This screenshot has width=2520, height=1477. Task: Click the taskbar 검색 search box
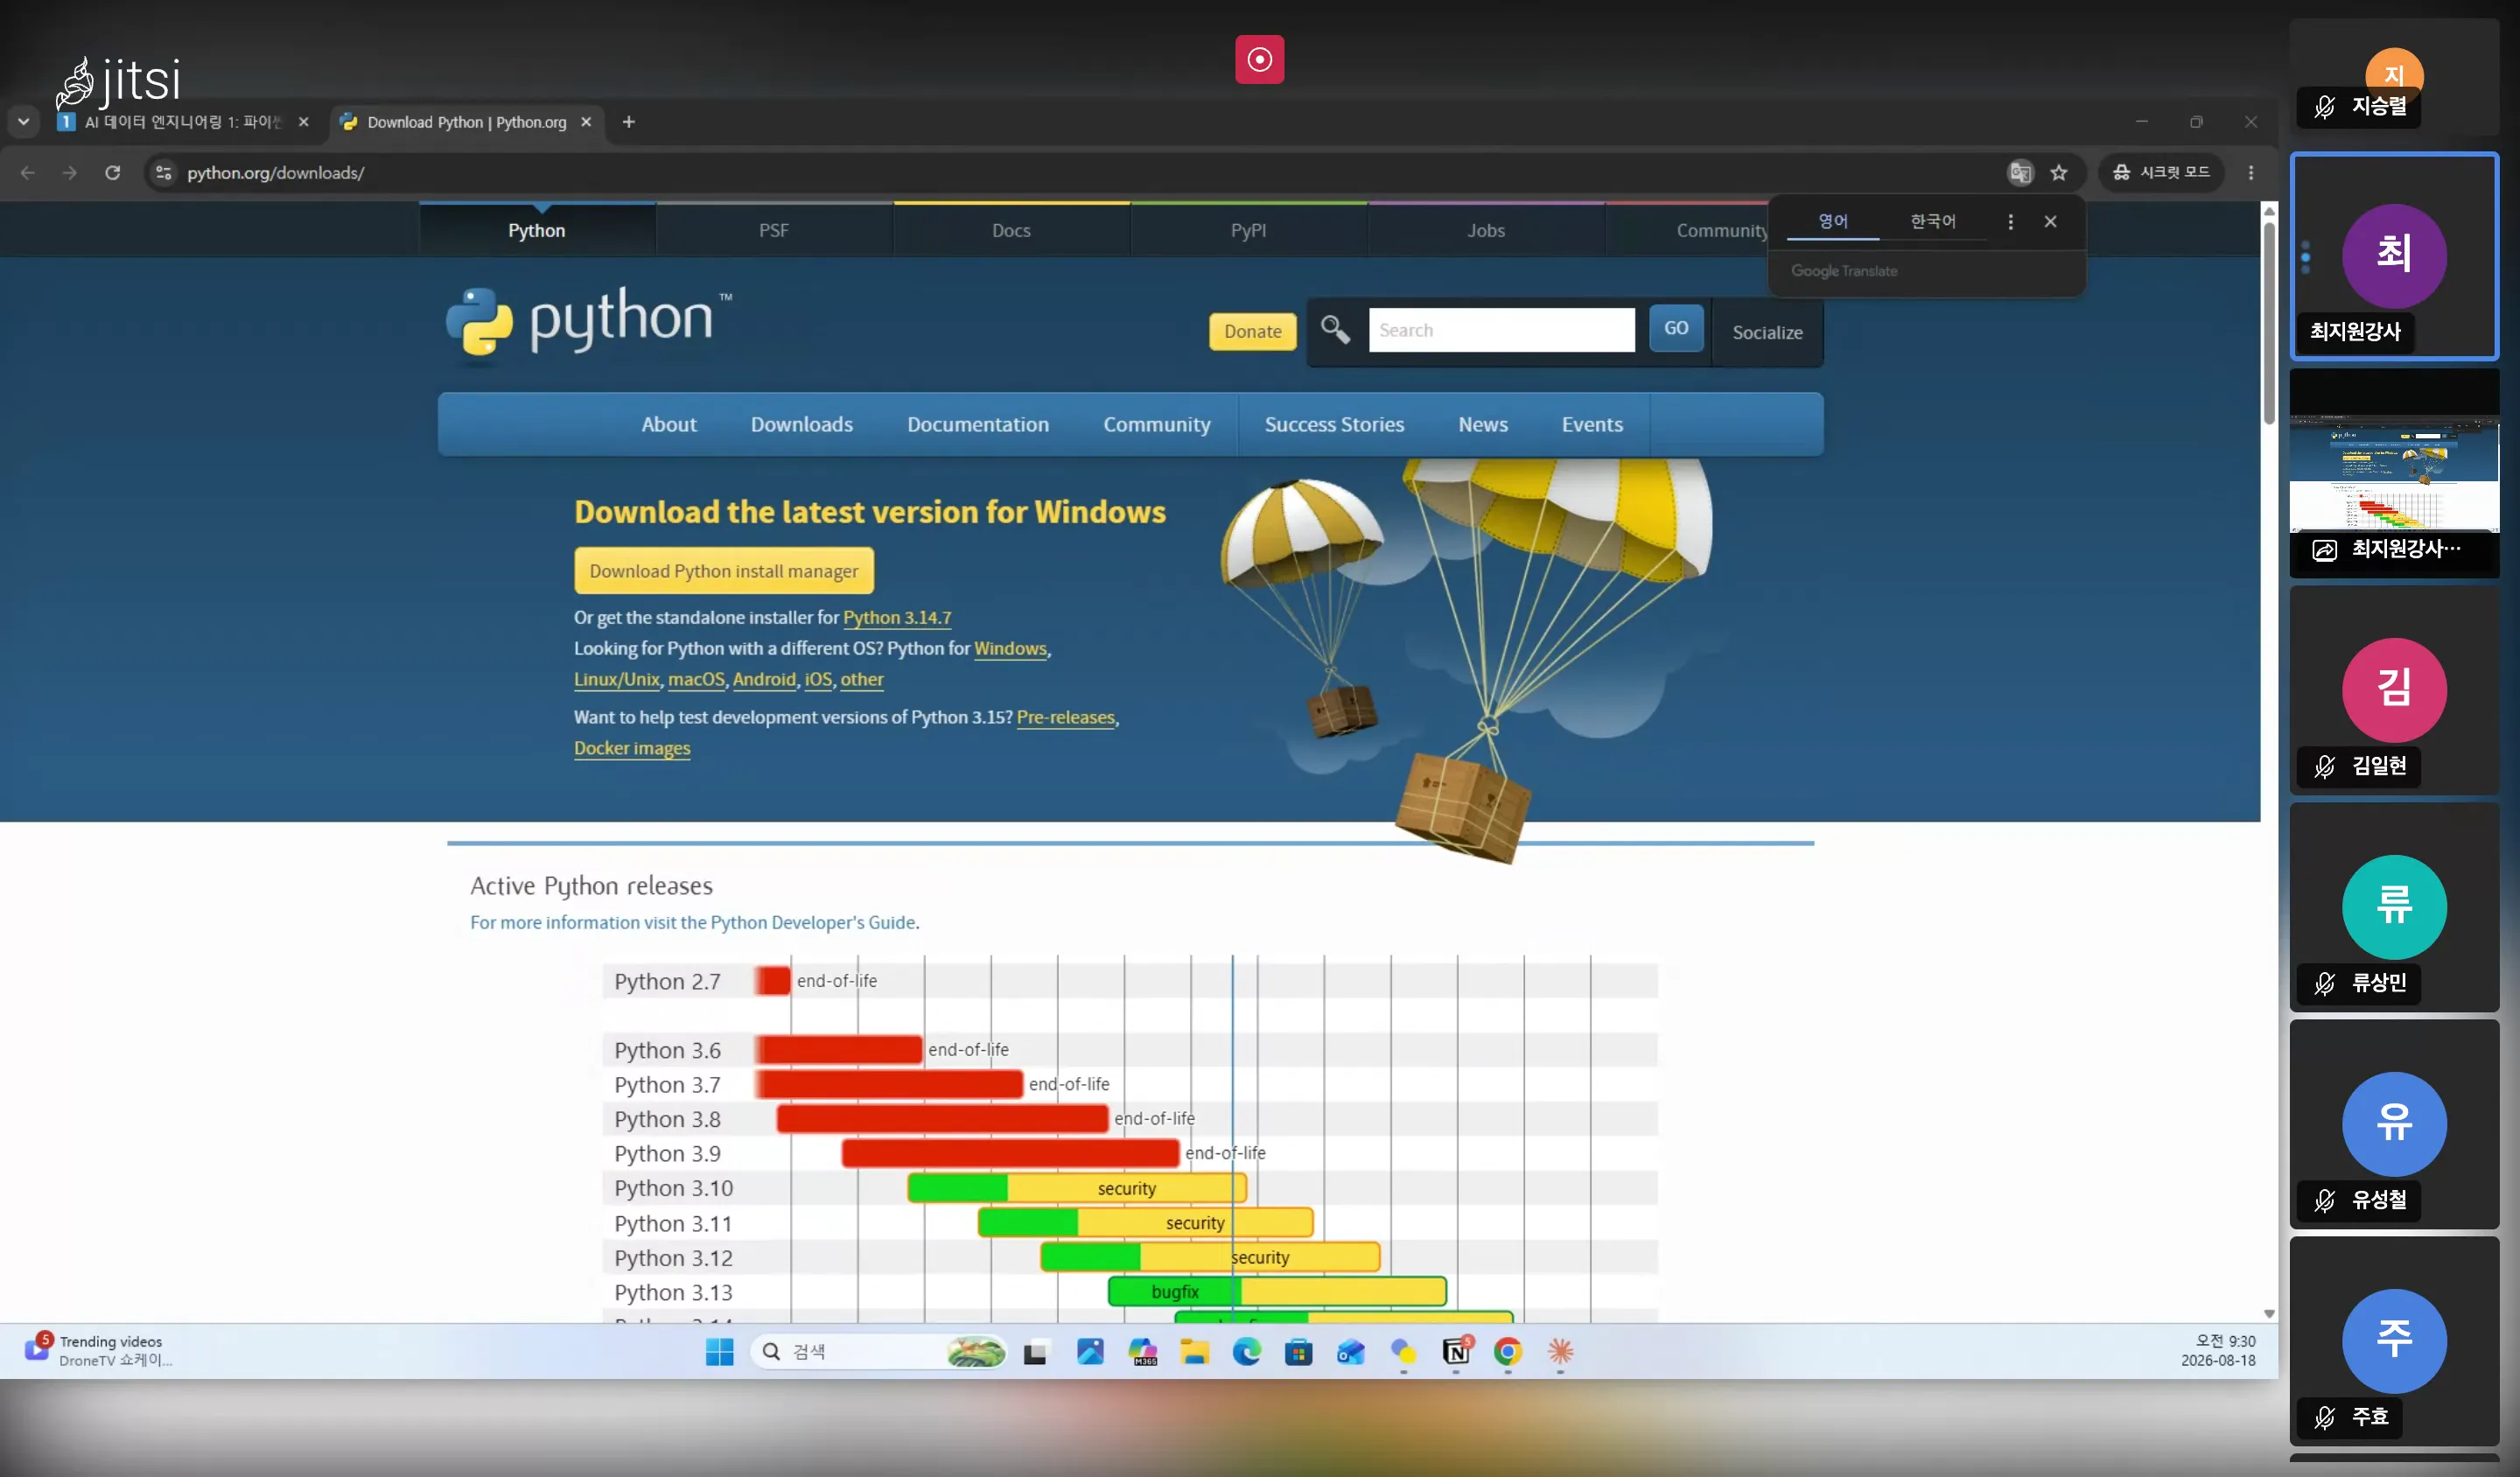(878, 1353)
